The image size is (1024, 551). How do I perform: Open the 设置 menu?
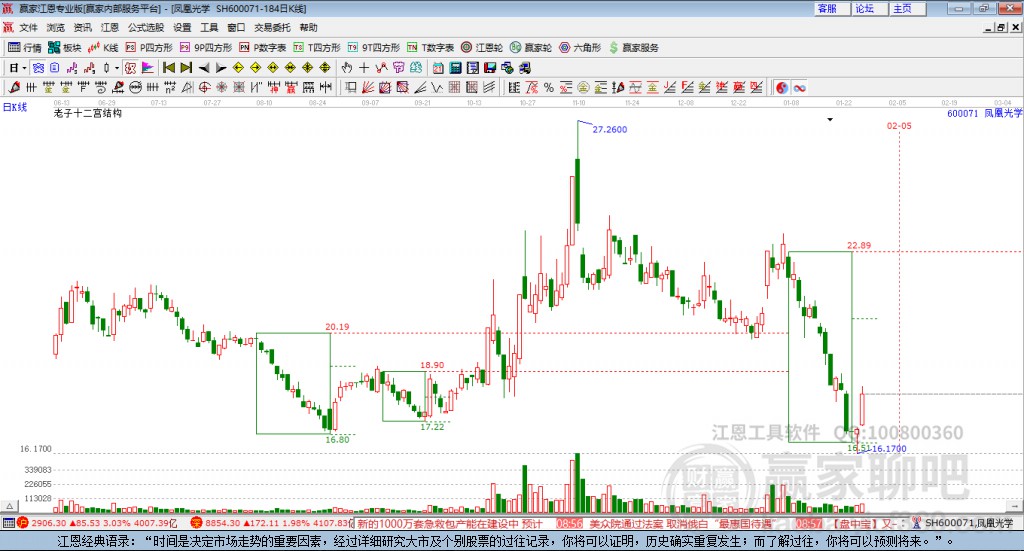coord(182,27)
